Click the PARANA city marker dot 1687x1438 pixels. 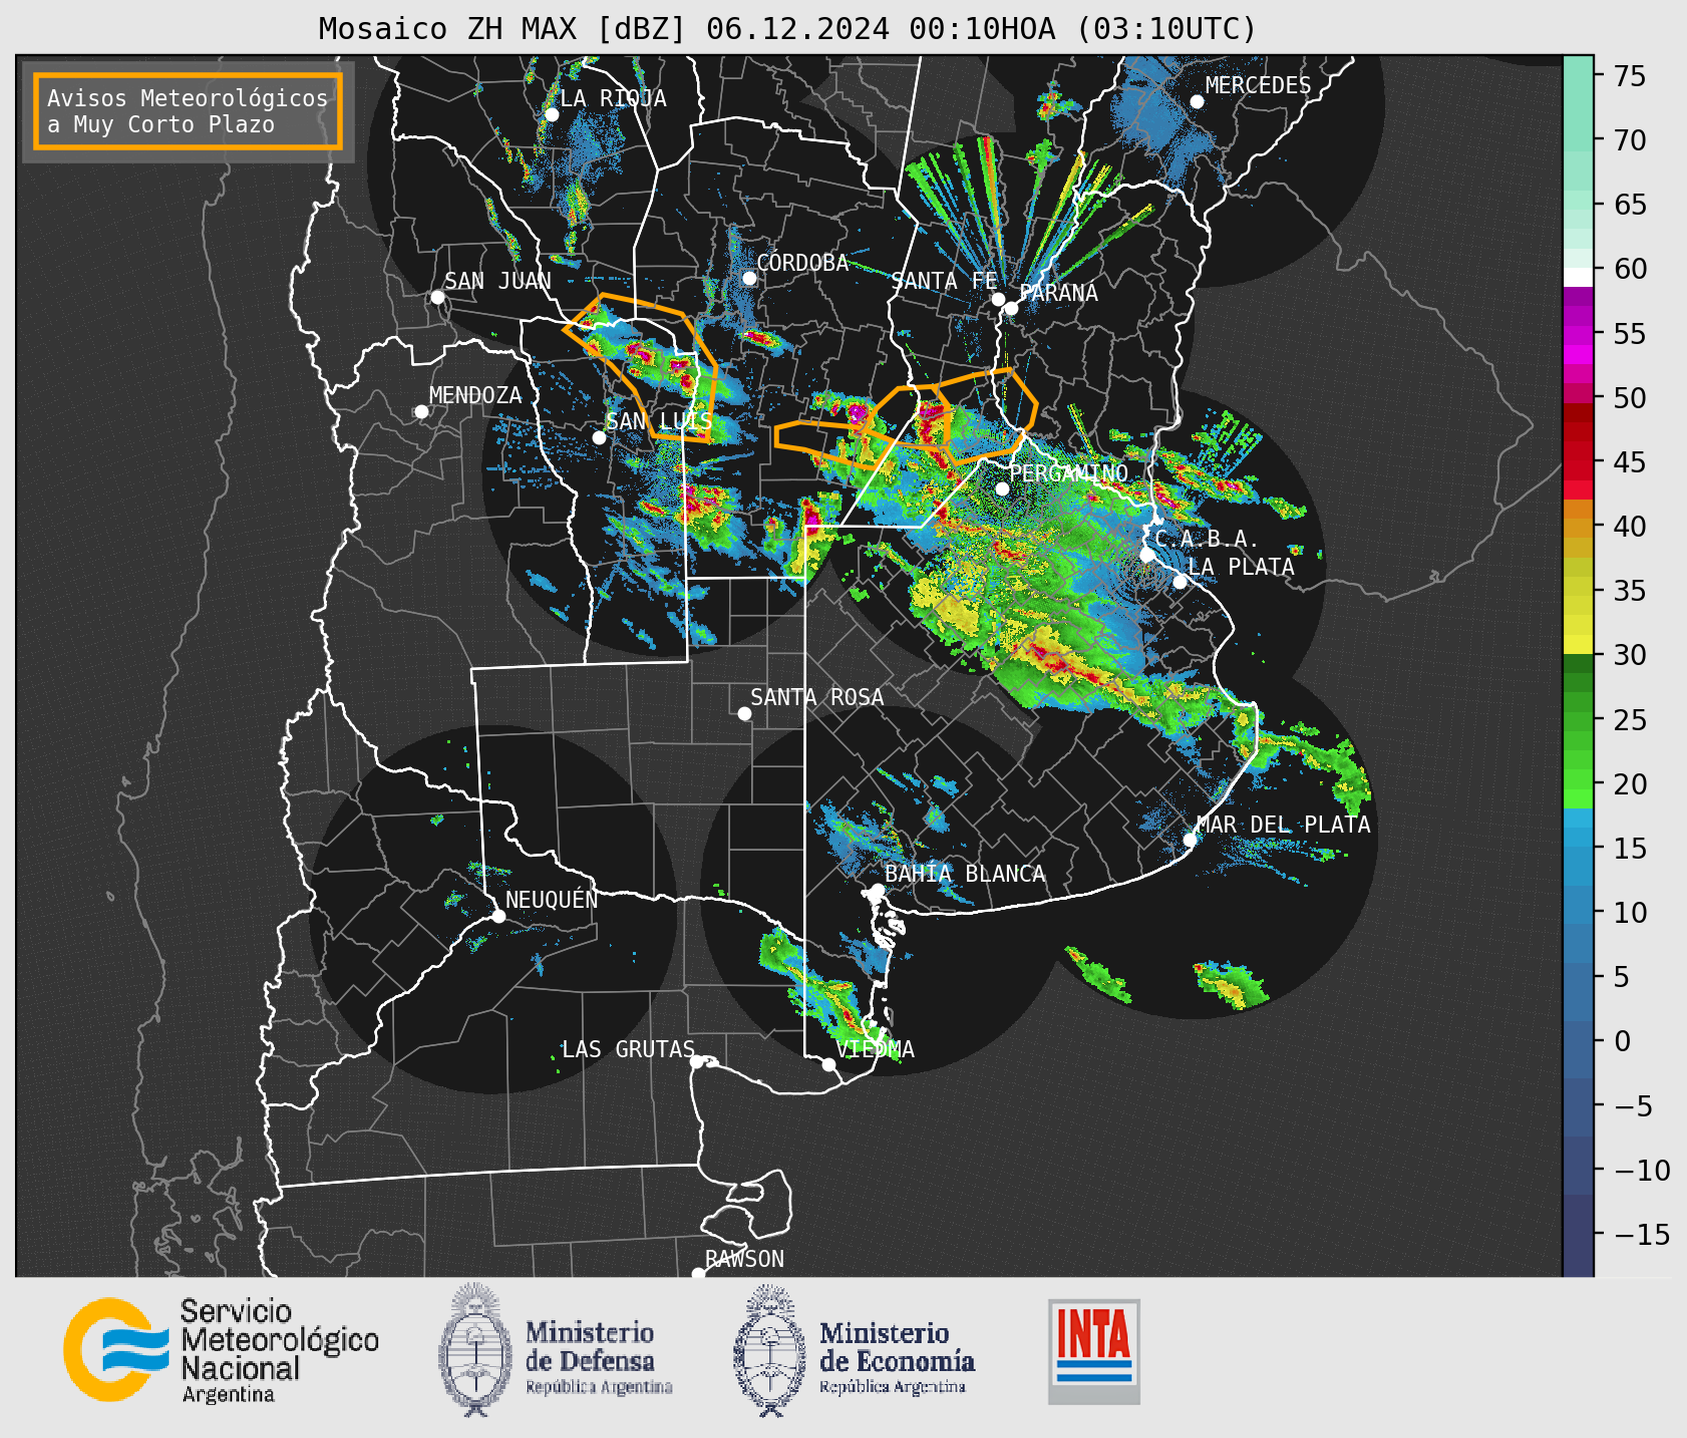click(1011, 308)
